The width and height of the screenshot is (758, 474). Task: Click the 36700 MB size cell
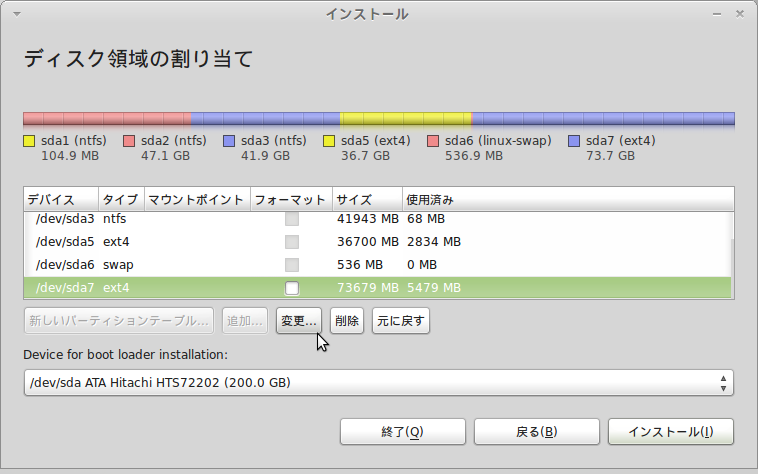click(367, 242)
